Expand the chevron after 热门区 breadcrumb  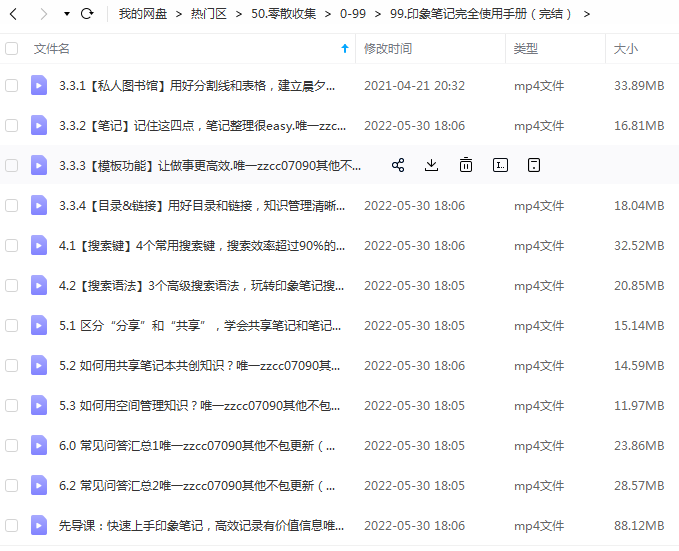click(x=239, y=14)
